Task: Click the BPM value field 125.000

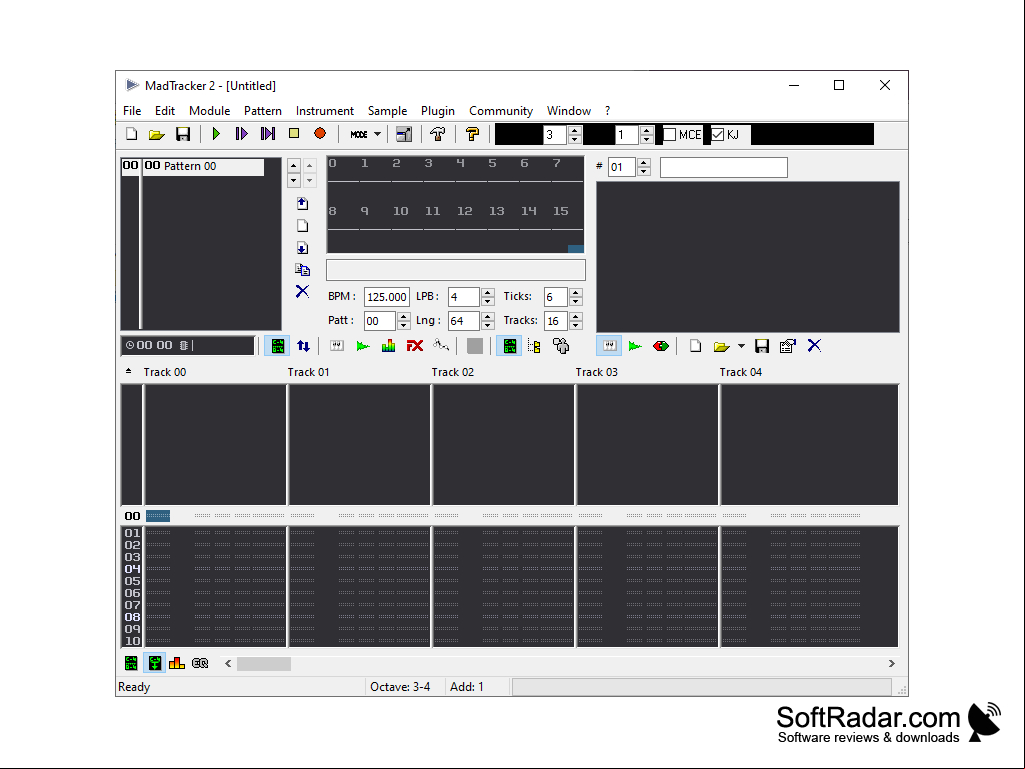Action: pyautogui.click(x=386, y=297)
